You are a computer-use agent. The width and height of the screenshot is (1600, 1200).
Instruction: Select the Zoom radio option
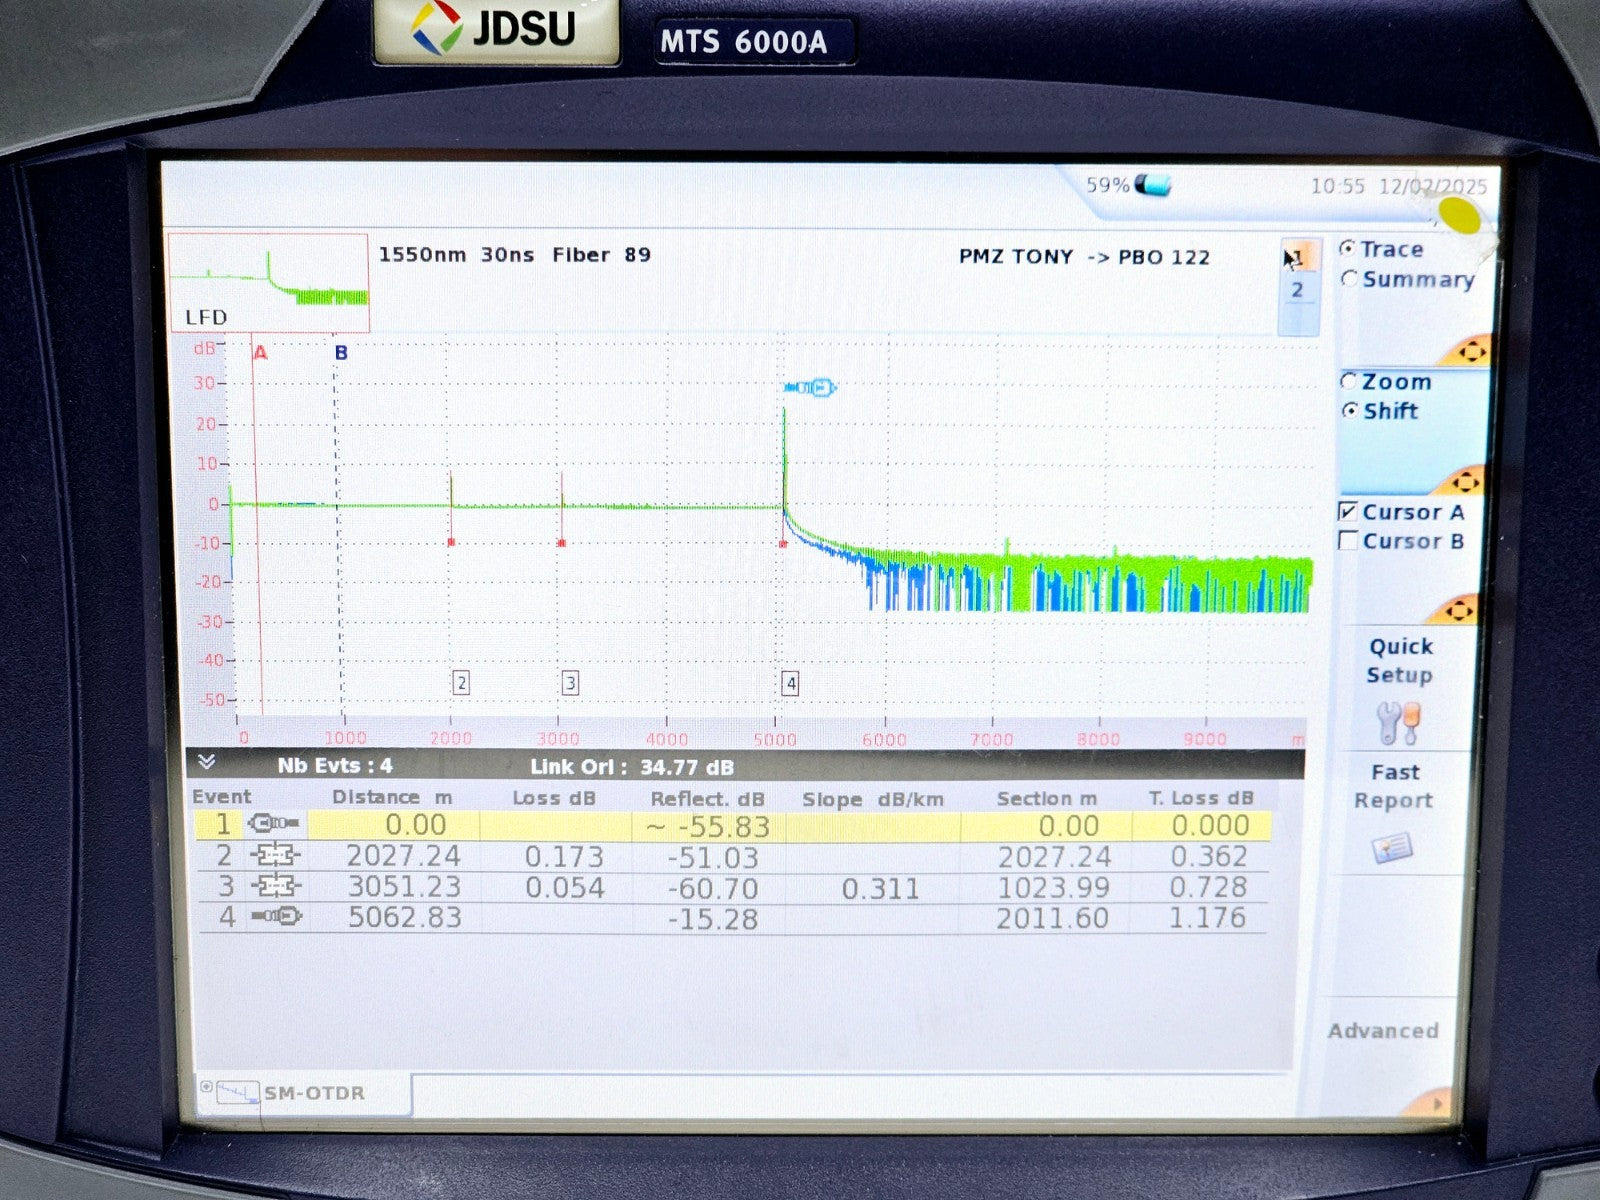coord(1349,381)
